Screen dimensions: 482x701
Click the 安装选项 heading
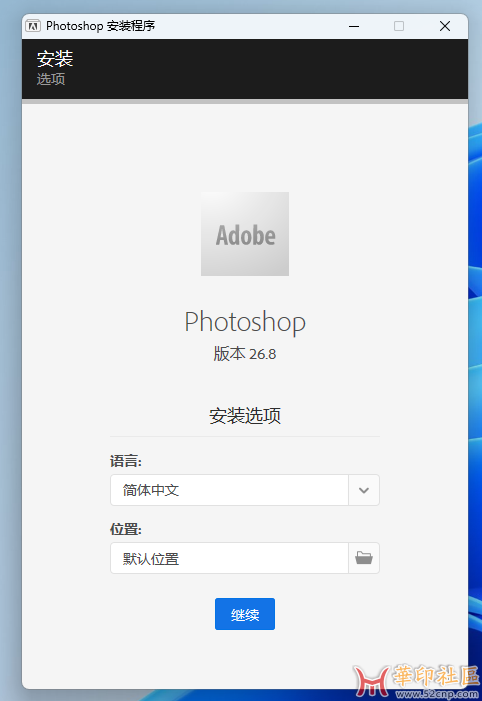coord(245,416)
